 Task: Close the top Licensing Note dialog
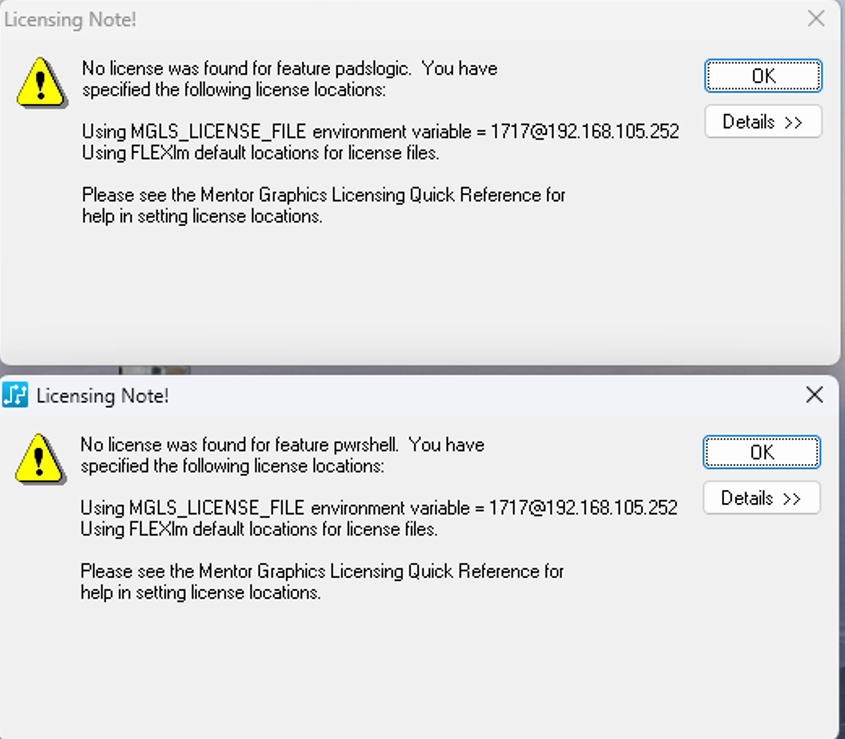[816, 19]
